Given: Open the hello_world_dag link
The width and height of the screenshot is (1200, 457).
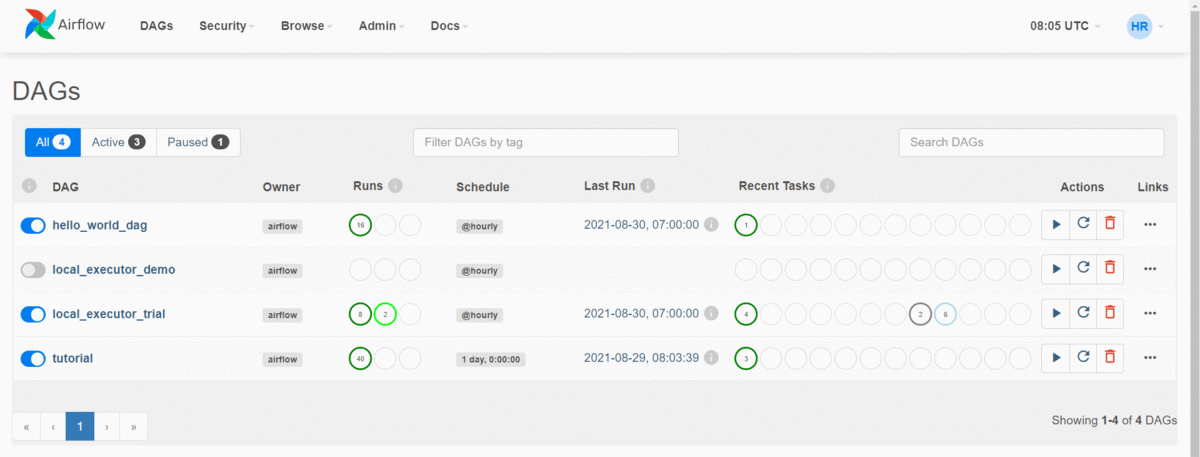Looking at the screenshot, I should pos(100,226).
